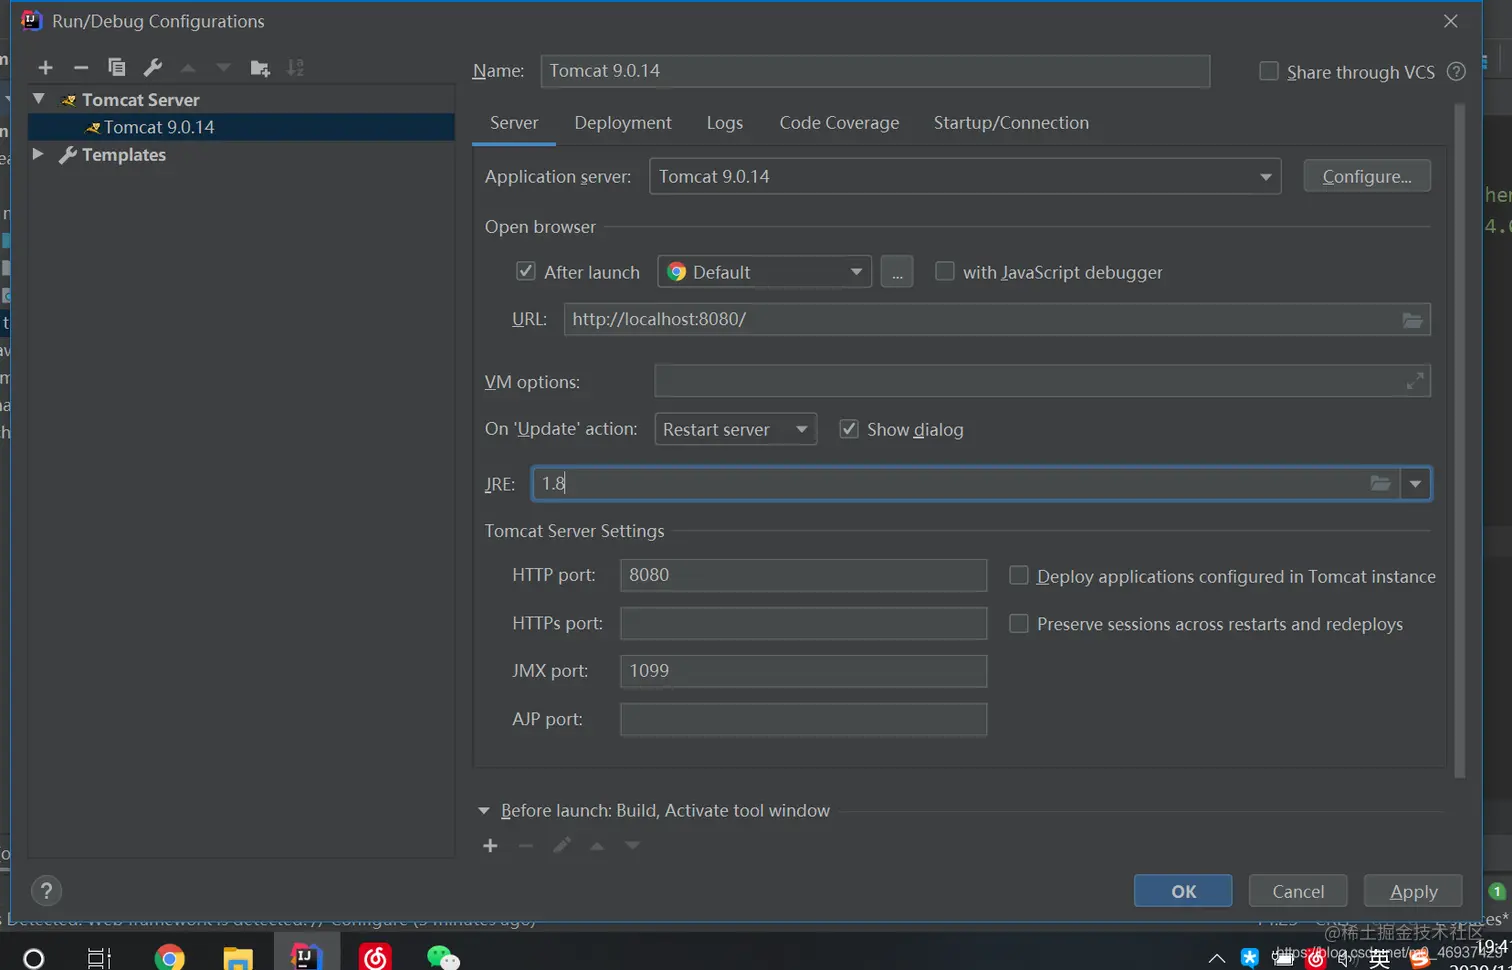The image size is (1512, 970).
Task: Click the Share through VCS help icon
Action: 1456,72
